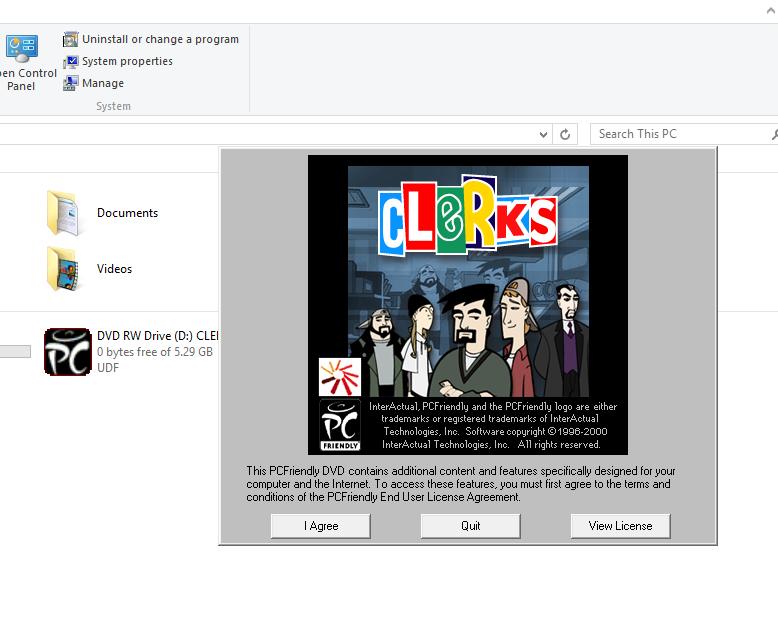Screen dimensions: 778x635
Task: Click the PC Friendly logo in dialog
Action: click(x=340, y=425)
